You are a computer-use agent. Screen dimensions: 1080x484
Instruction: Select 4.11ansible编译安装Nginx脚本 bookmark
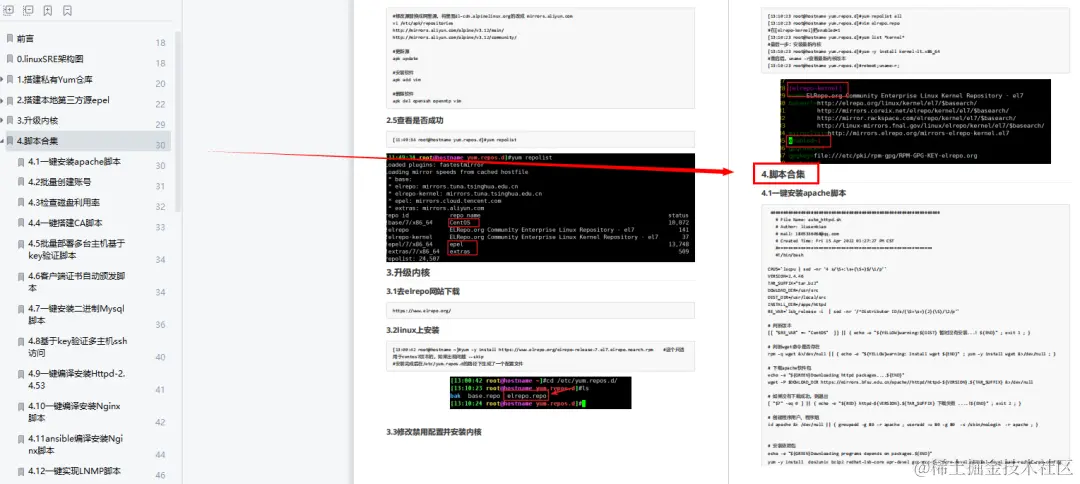[x=76, y=444]
